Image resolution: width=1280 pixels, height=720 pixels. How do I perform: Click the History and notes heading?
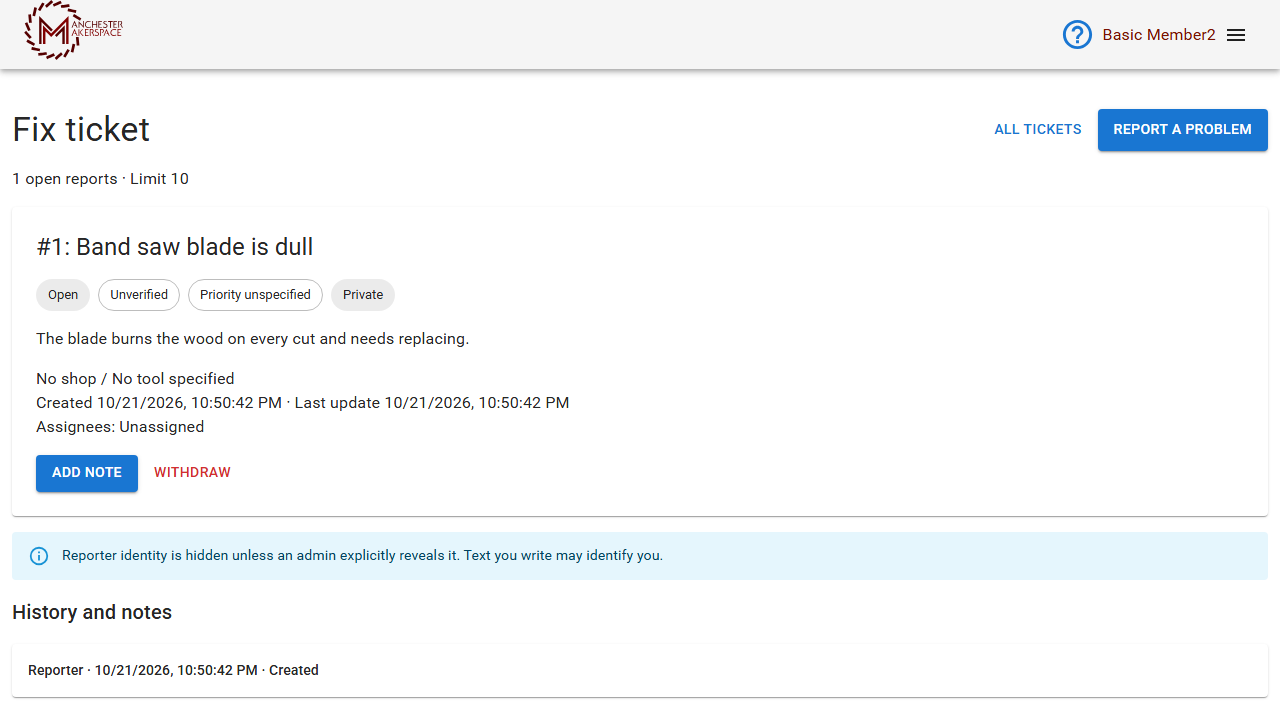point(92,613)
